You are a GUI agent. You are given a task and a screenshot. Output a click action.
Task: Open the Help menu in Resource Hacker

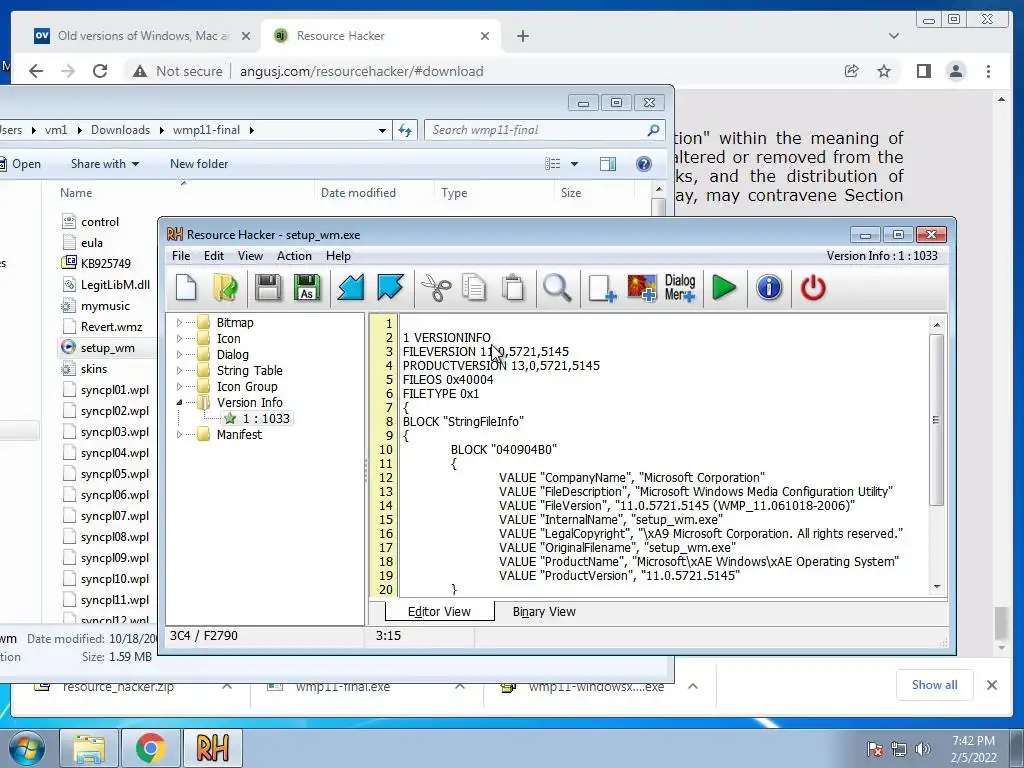click(338, 256)
